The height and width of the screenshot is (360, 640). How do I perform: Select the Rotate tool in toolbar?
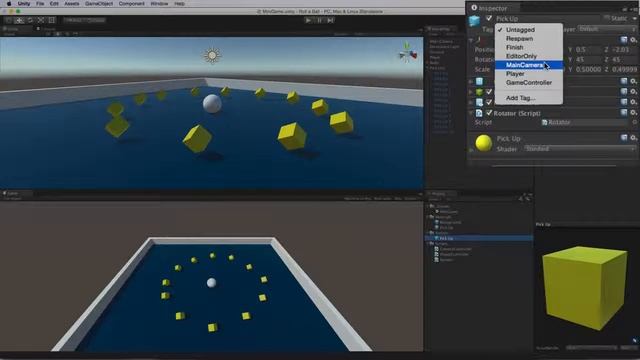click(30, 20)
